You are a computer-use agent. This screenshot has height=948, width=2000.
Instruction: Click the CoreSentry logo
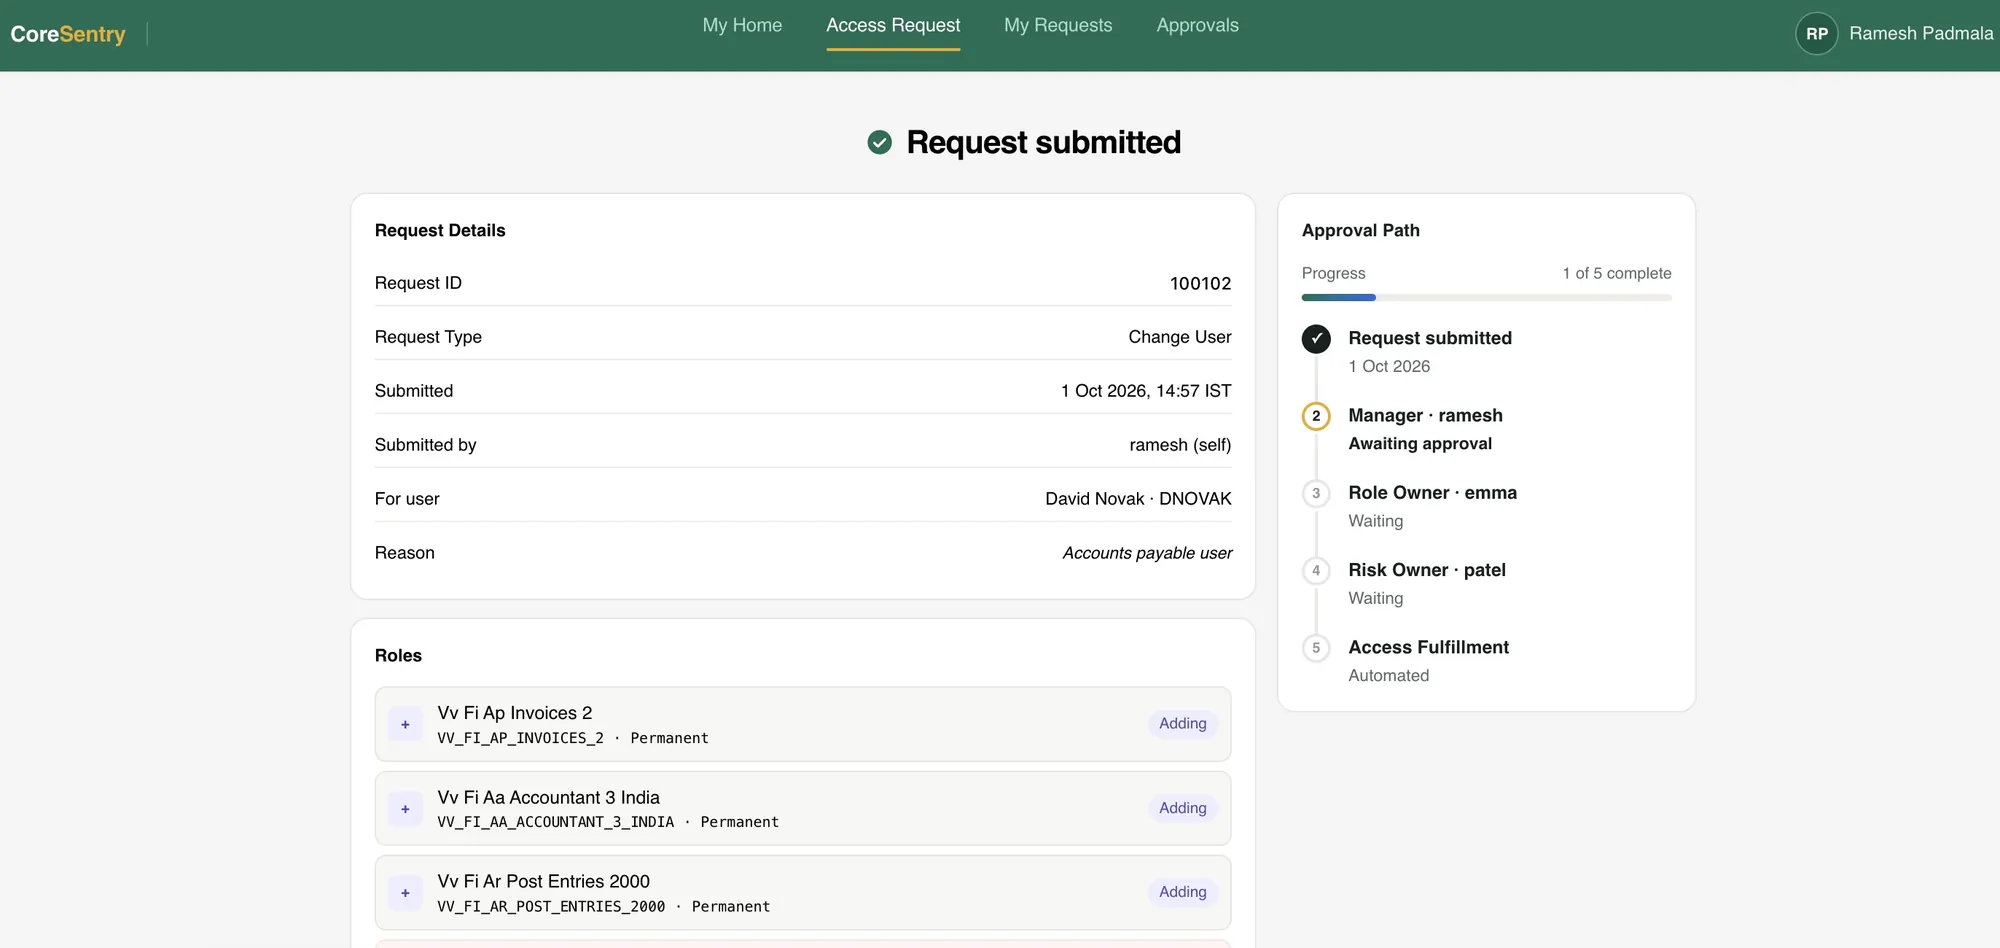pyautogui.click(x=68, y=34)
